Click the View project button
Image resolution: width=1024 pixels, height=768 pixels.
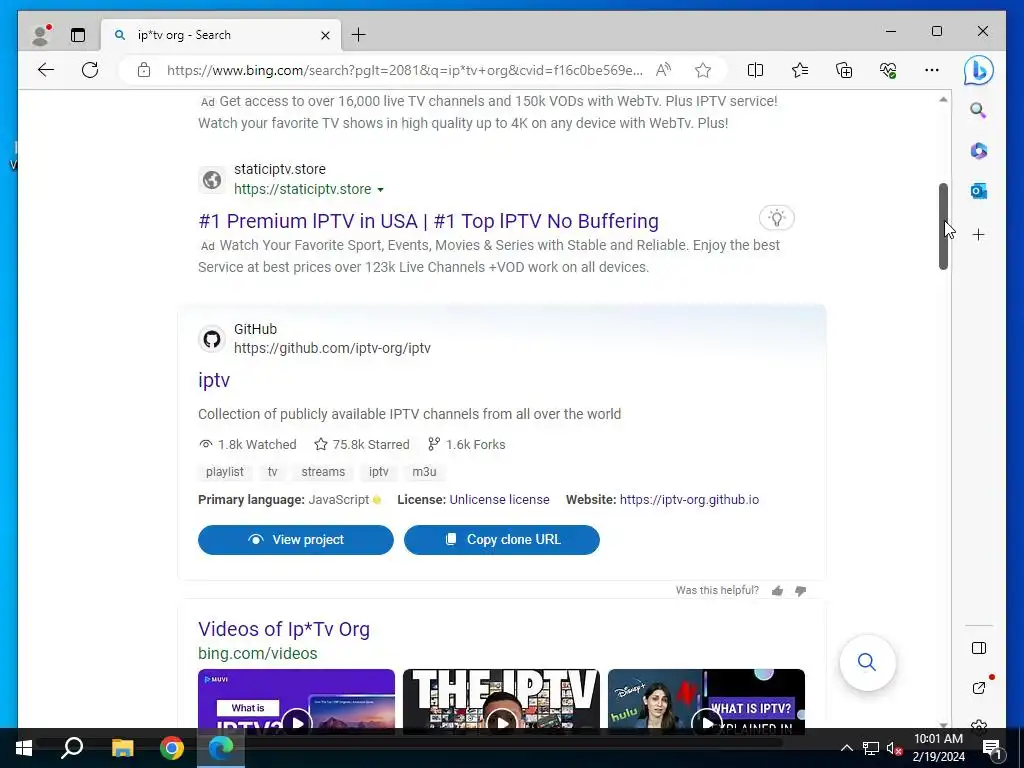[x=296, y=539]
